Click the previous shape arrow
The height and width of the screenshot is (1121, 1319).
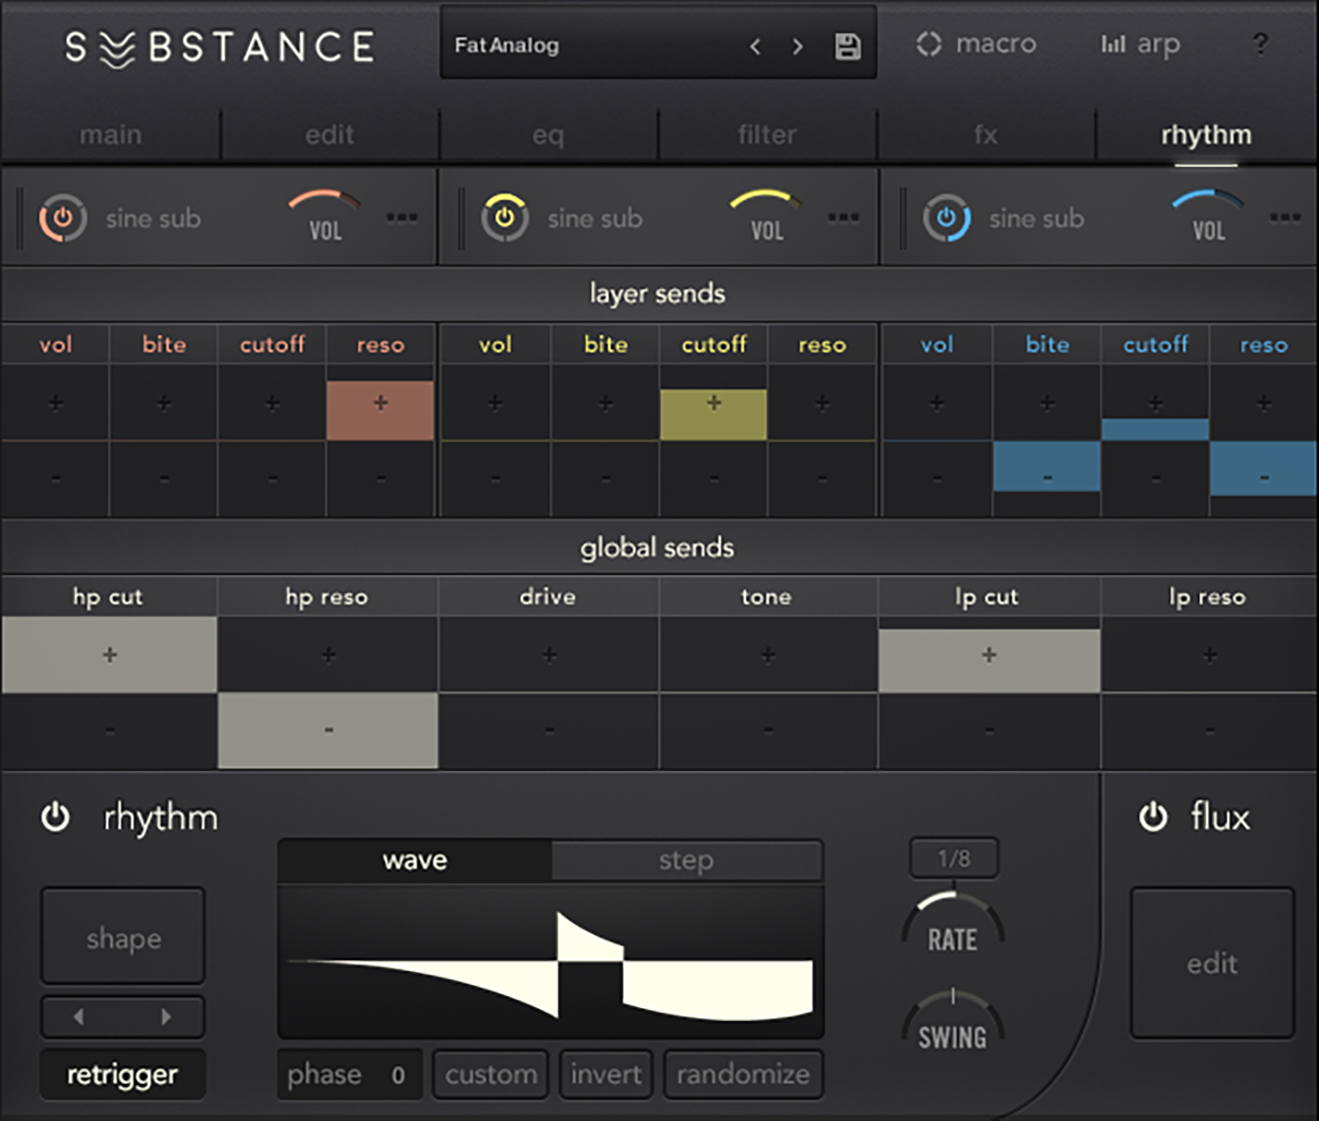point(77,1016)
